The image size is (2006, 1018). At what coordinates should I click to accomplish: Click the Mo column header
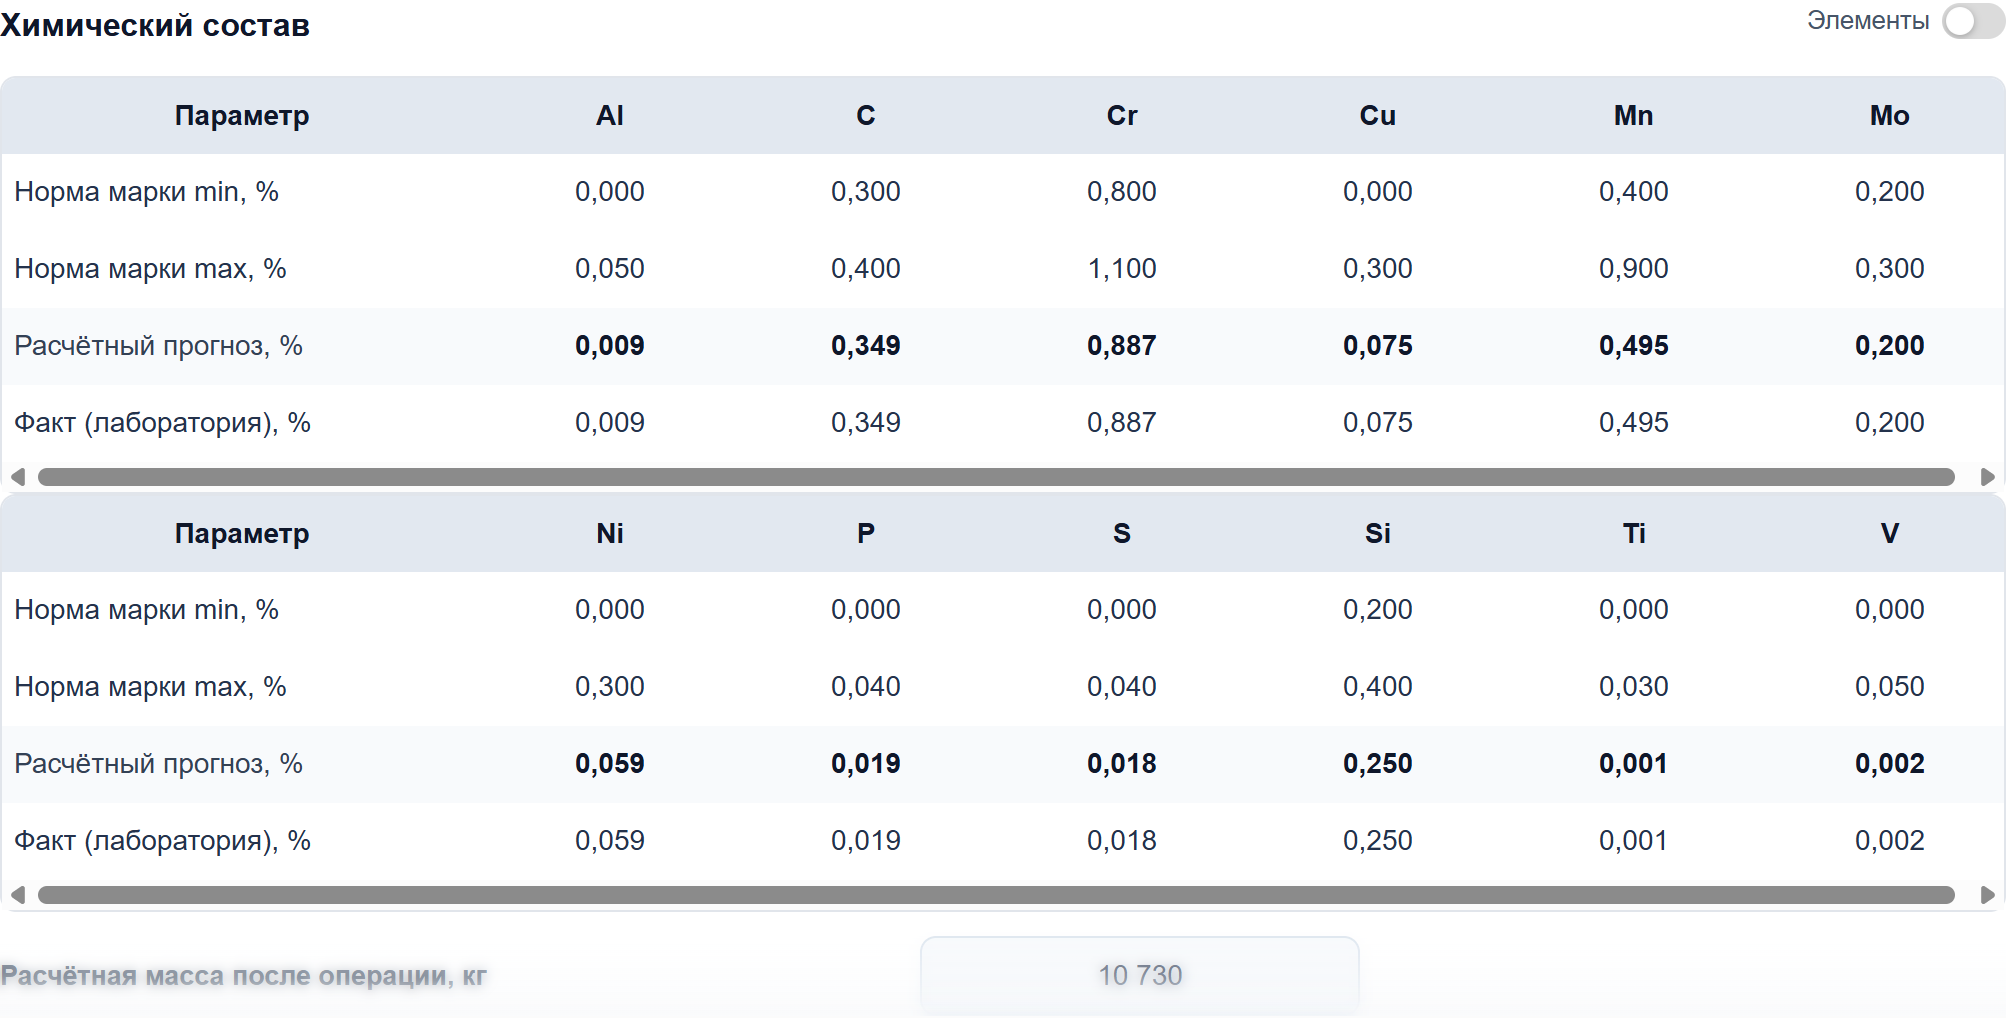coord(1890,116)
